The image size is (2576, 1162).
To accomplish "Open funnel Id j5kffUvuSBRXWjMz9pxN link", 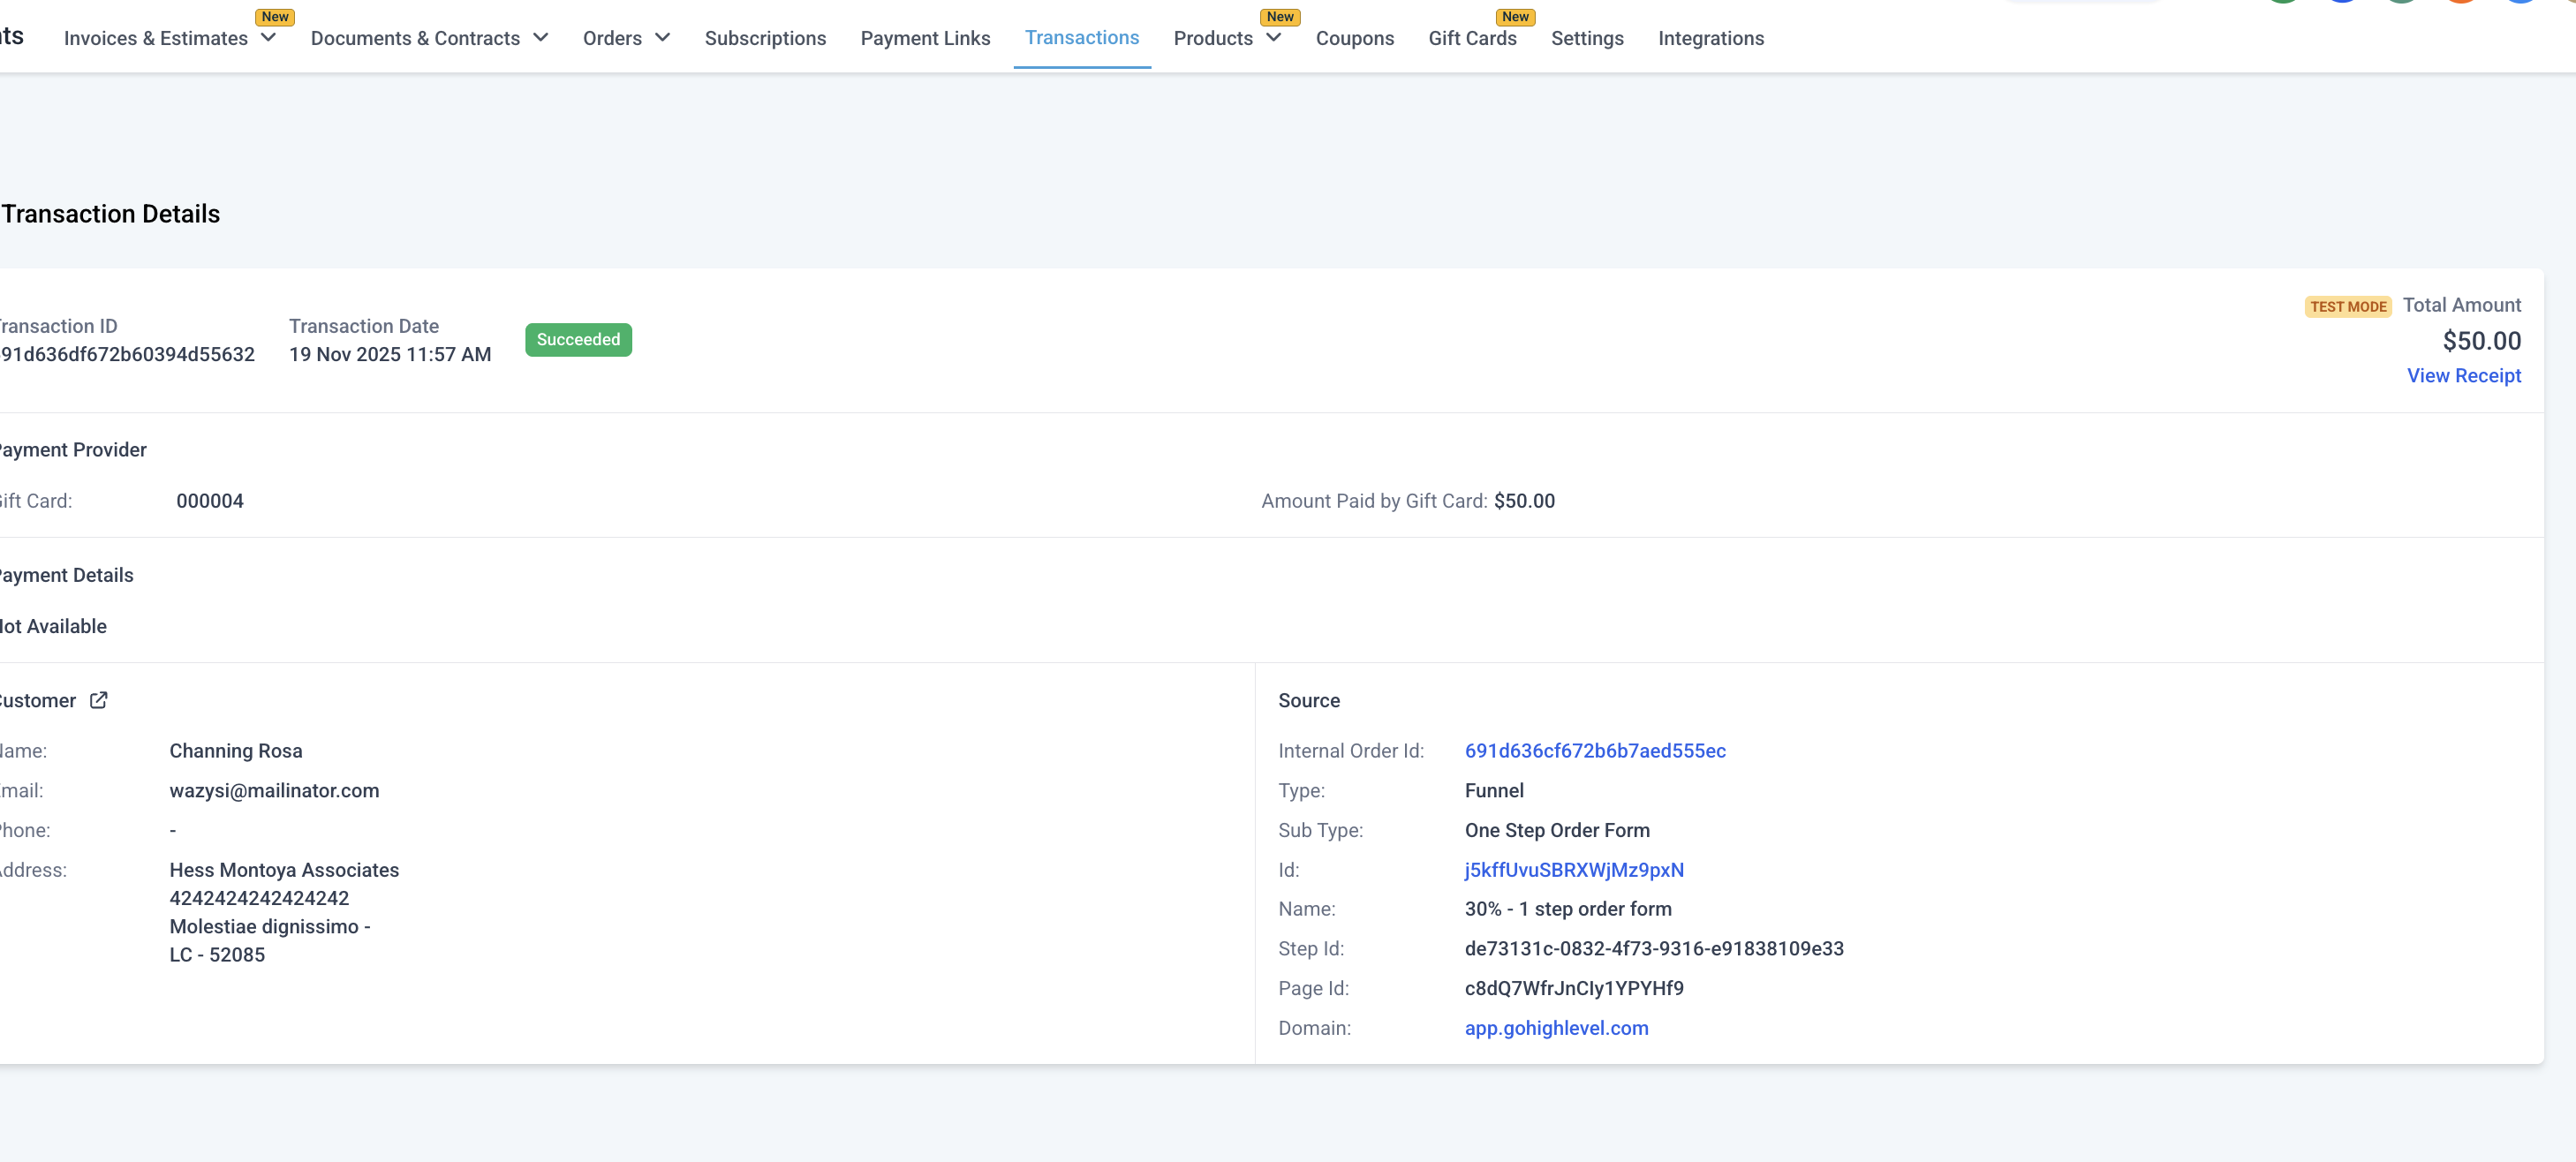I will tap(1573, 870).
